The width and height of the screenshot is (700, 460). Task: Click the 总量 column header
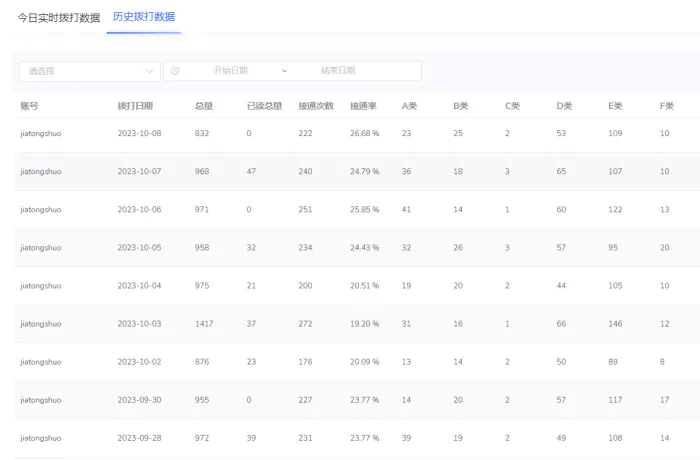pyautogui.click(x=204, y=106)
